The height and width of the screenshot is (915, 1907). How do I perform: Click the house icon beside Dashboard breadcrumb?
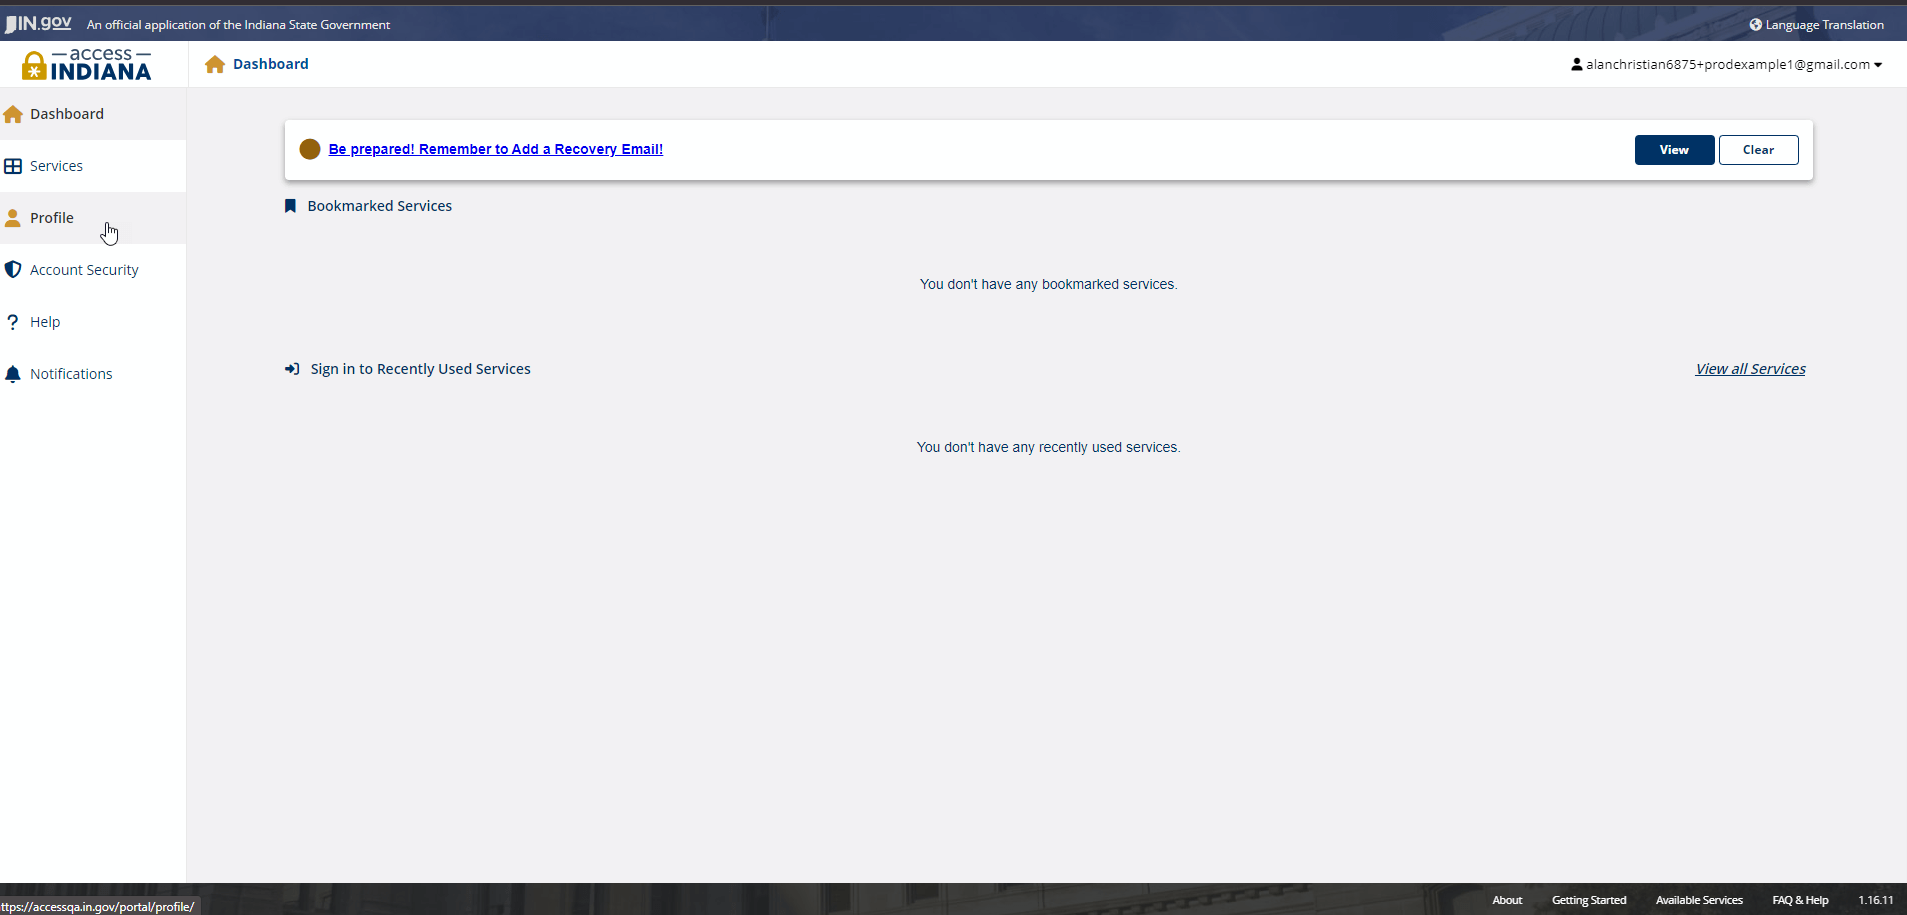214,64
